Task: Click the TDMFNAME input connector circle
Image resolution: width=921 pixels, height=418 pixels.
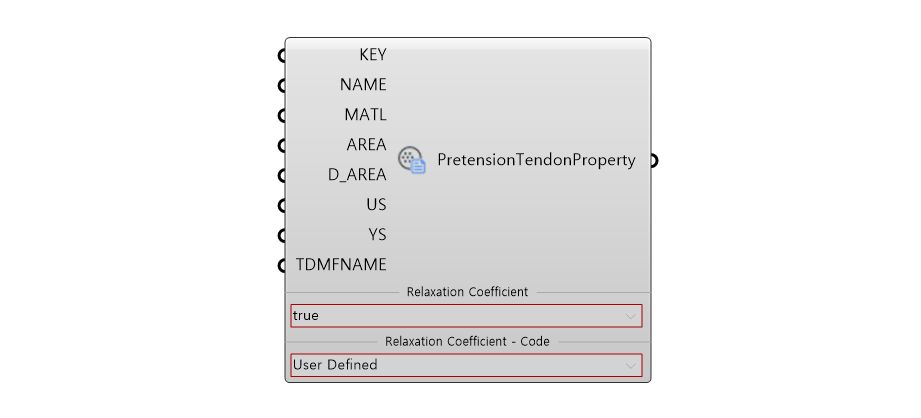Action: pyautogui.click(x=282, y=265)
